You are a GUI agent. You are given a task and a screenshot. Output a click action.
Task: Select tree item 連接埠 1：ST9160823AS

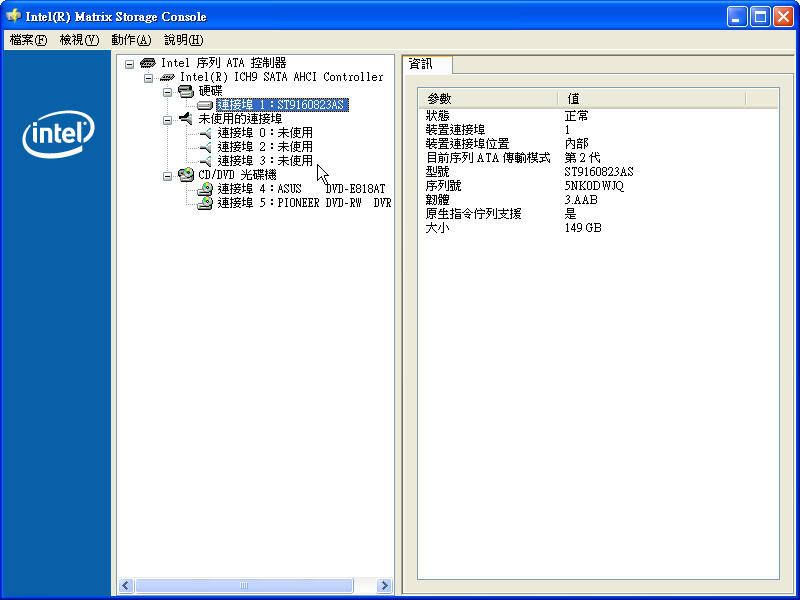coord(282,105)
